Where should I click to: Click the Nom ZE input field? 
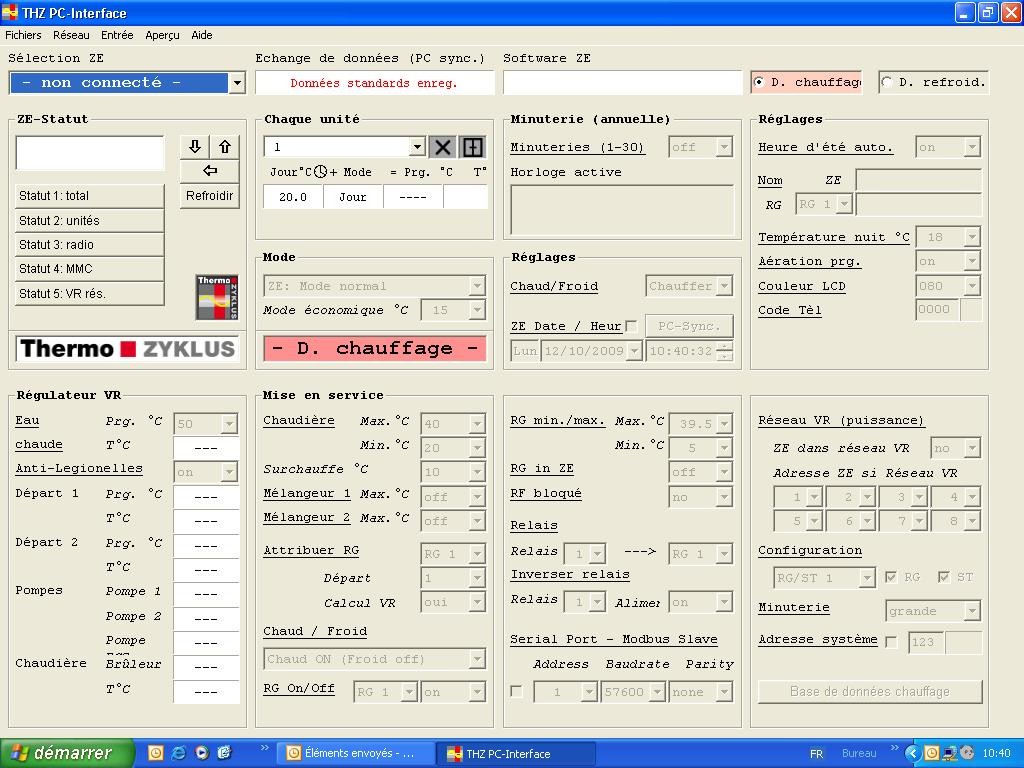918,180
